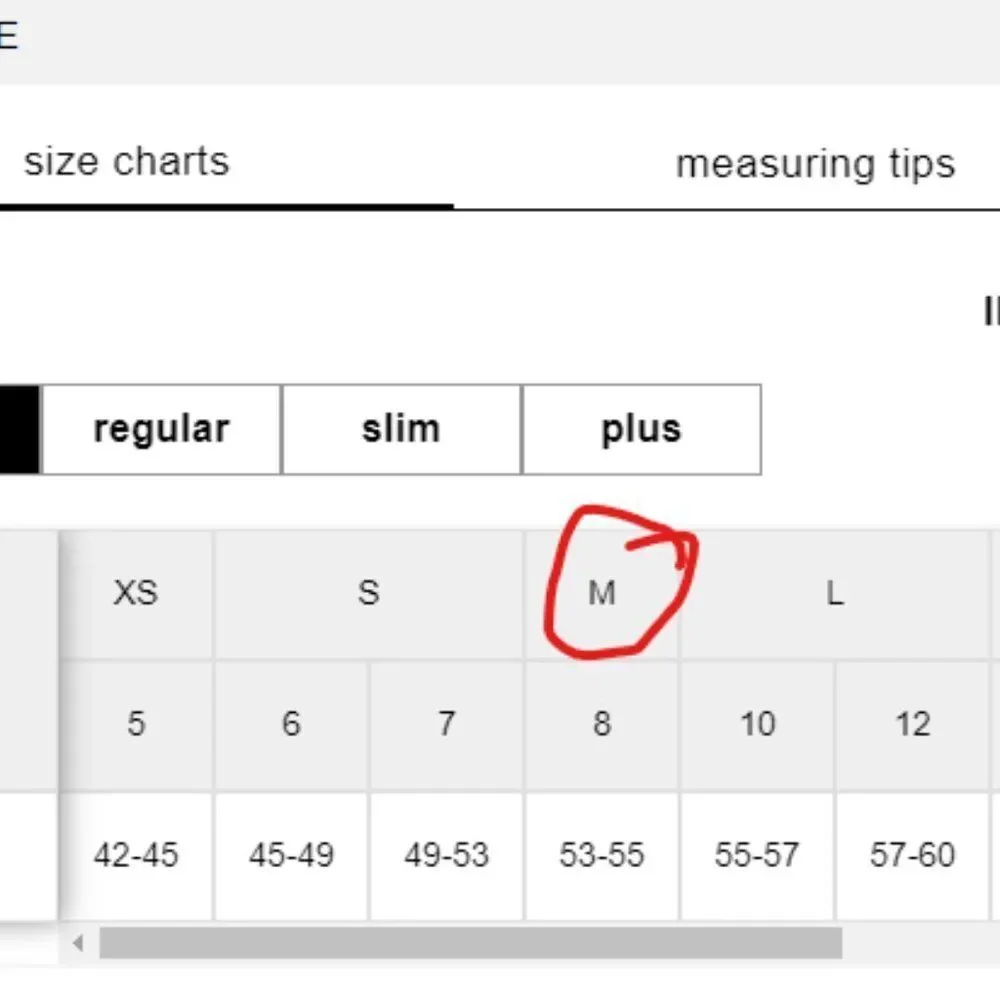Viewport: 1000px width, 1000px height.
Task: Click the XS size header cell
Action: click(x=136, y=593)
